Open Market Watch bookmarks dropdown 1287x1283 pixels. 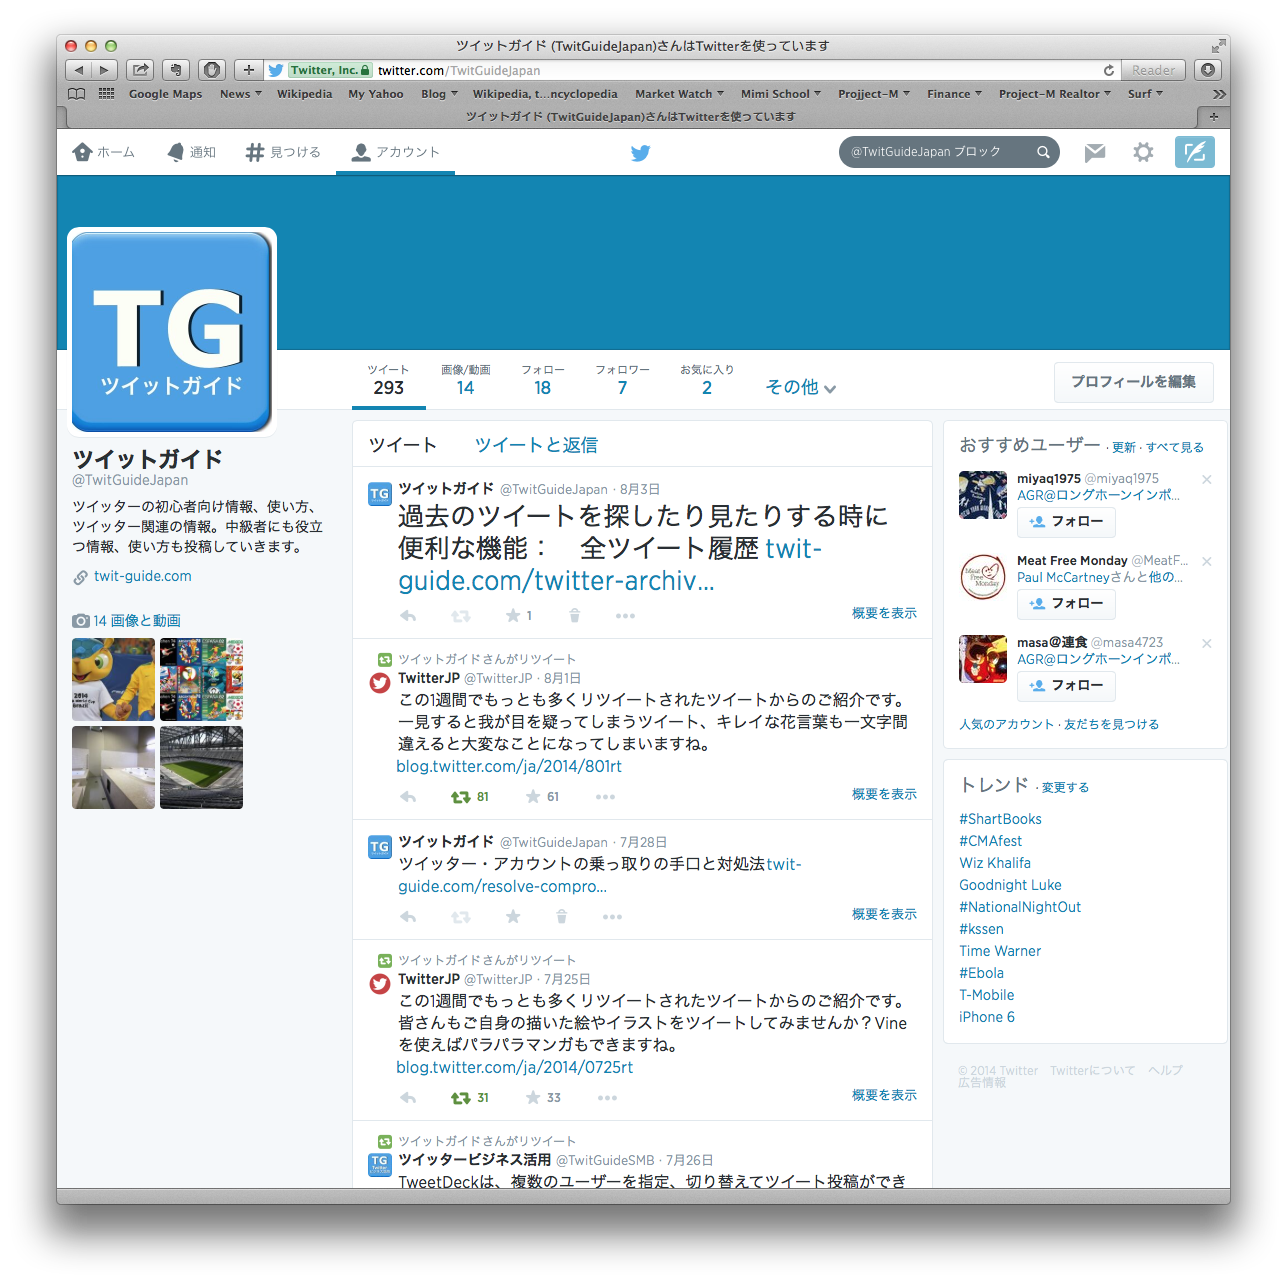[680, 94]
